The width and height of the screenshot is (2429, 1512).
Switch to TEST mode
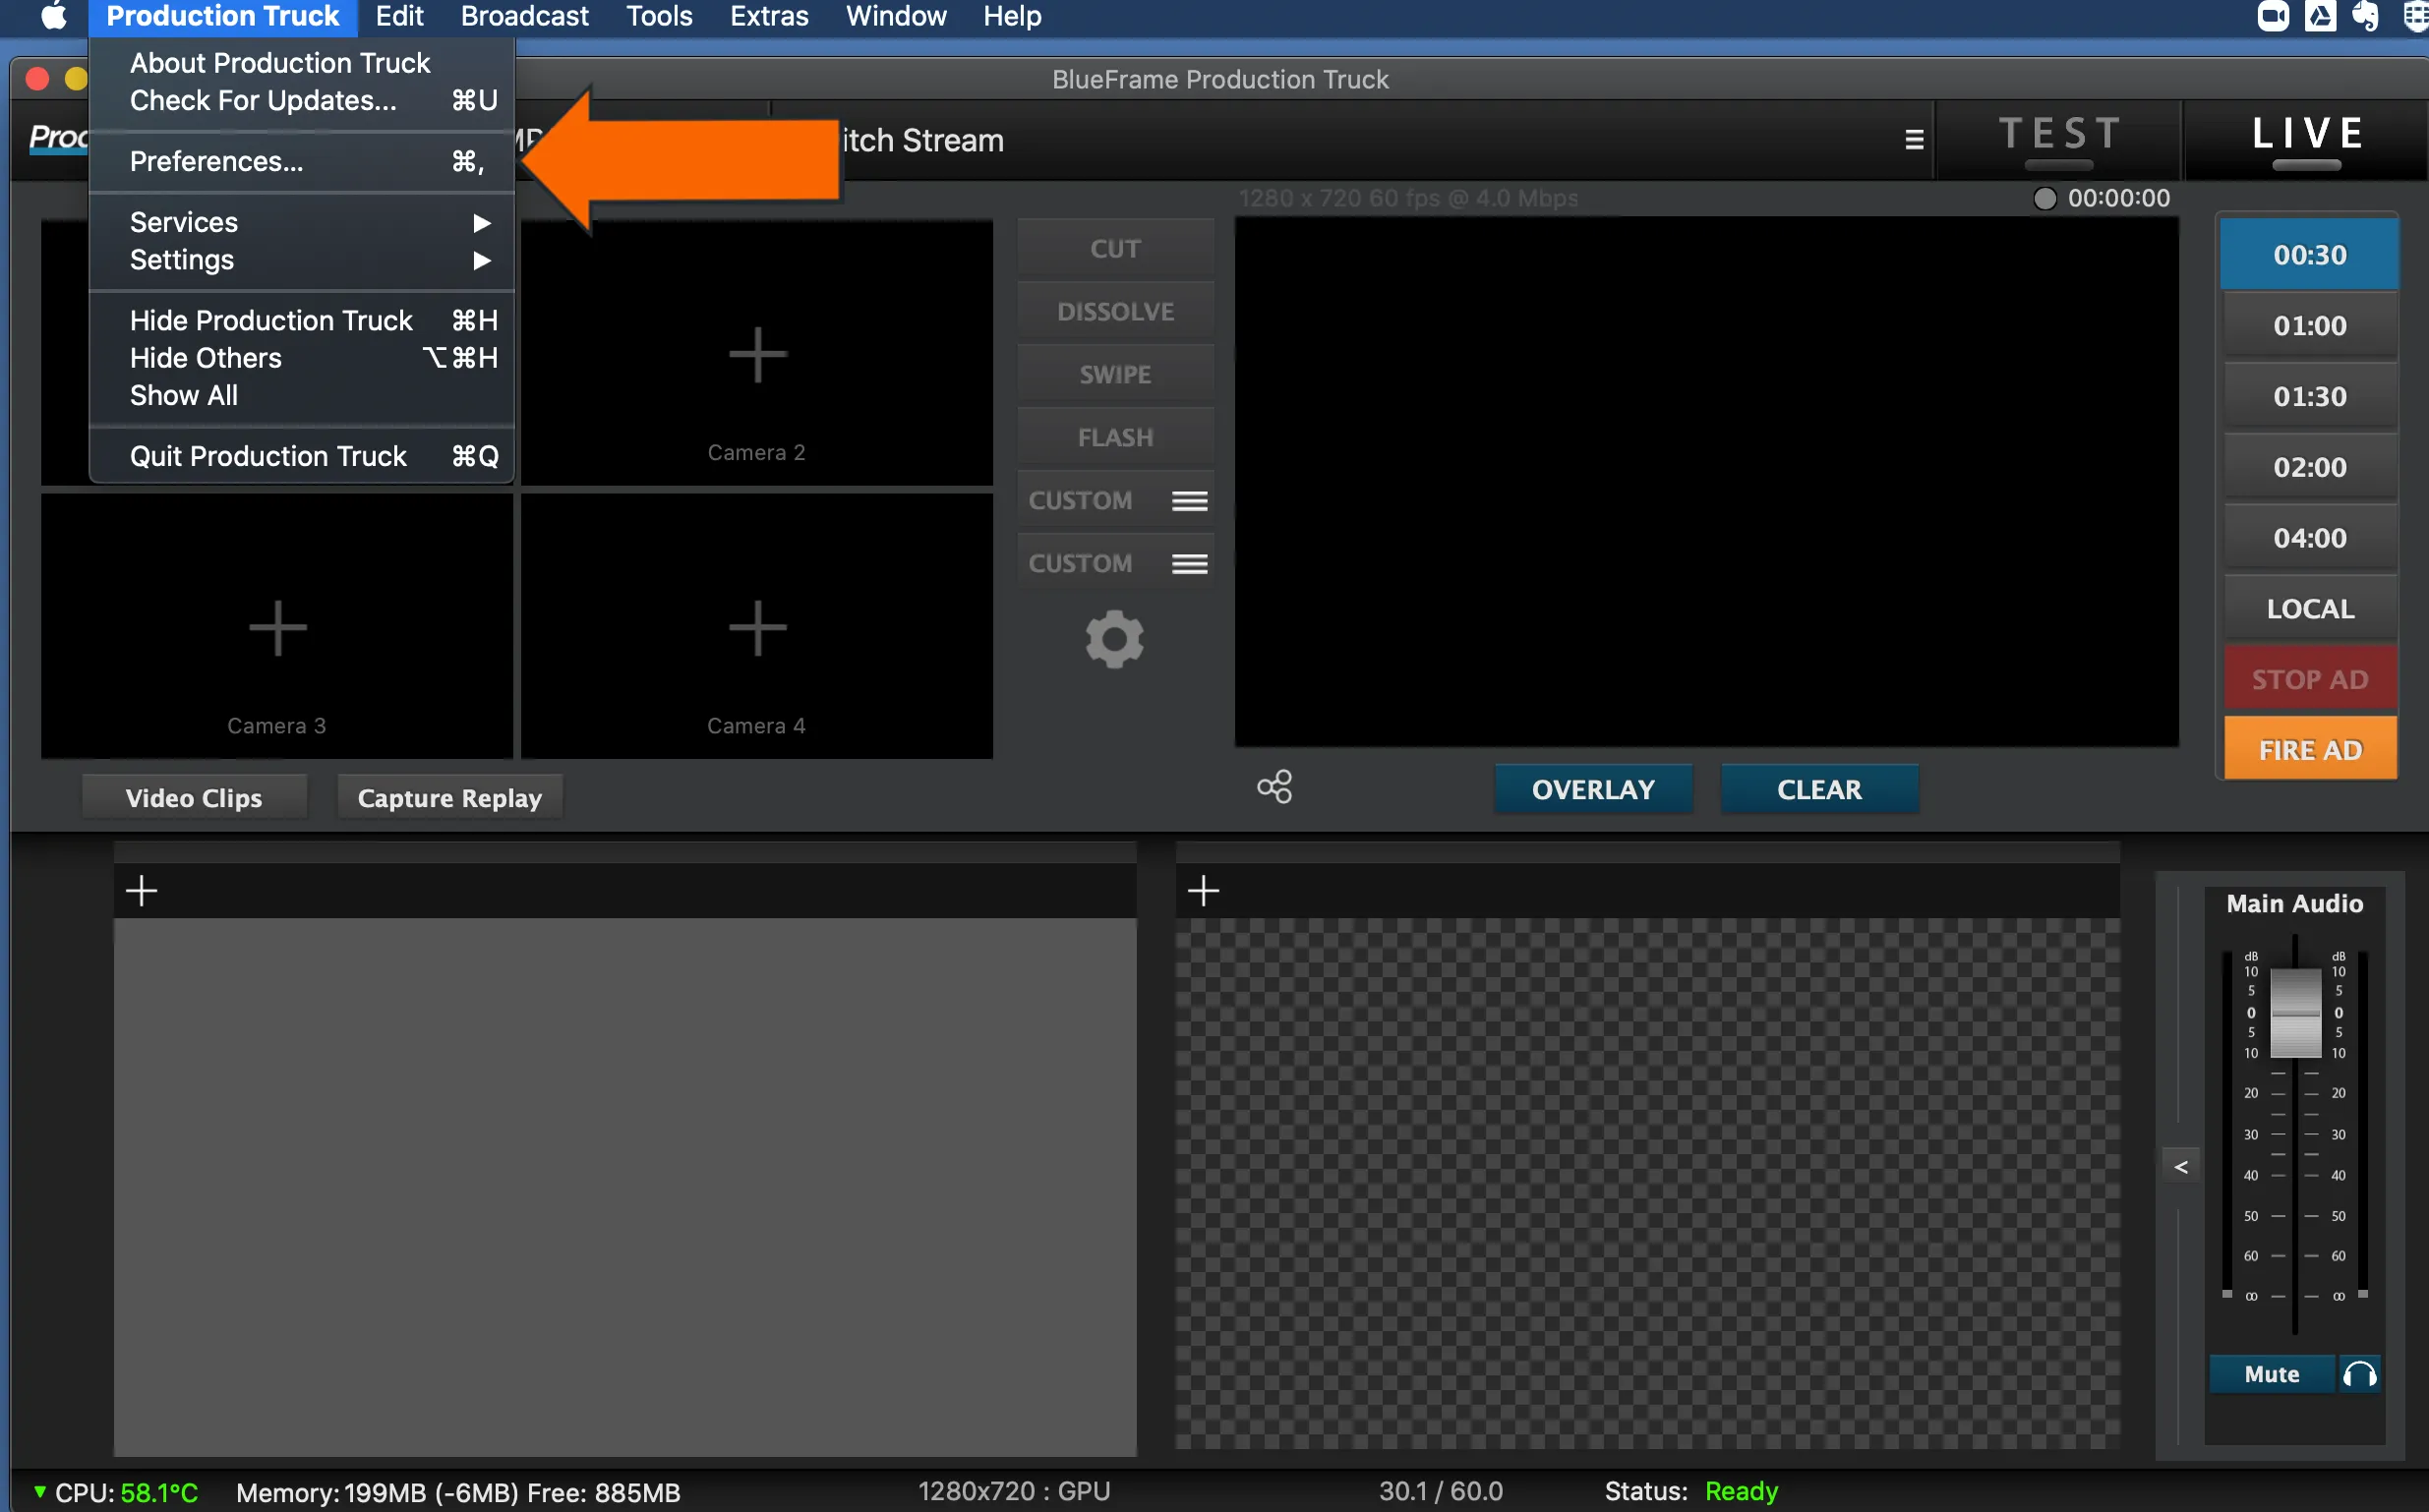2060,139
